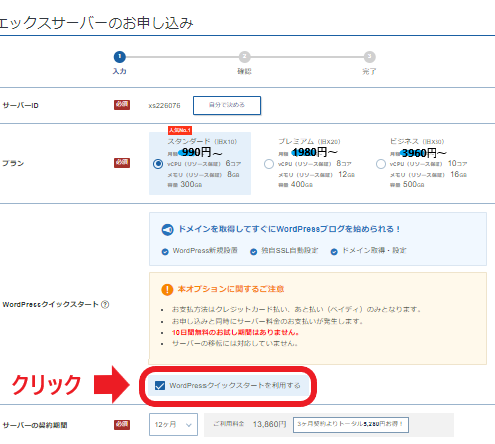
Task: Click step 2 確認 progress circle
Action: coord(244,57)
